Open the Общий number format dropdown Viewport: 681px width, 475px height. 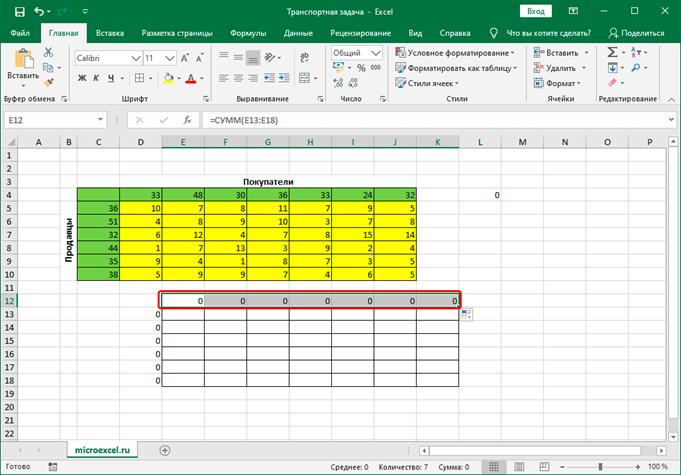pyautogui.click(x=376, y=53)
